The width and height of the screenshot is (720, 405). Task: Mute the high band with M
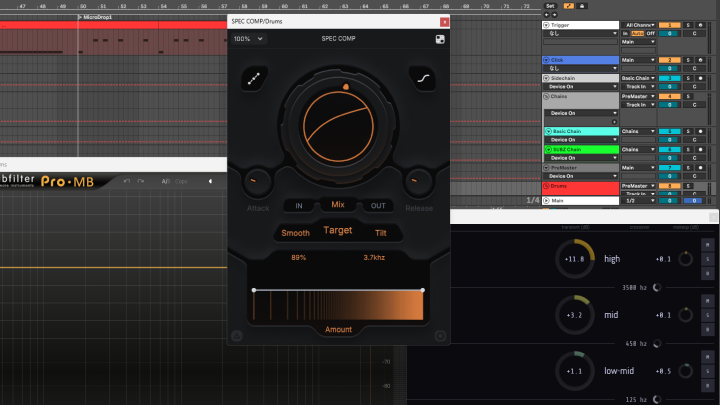707,245
